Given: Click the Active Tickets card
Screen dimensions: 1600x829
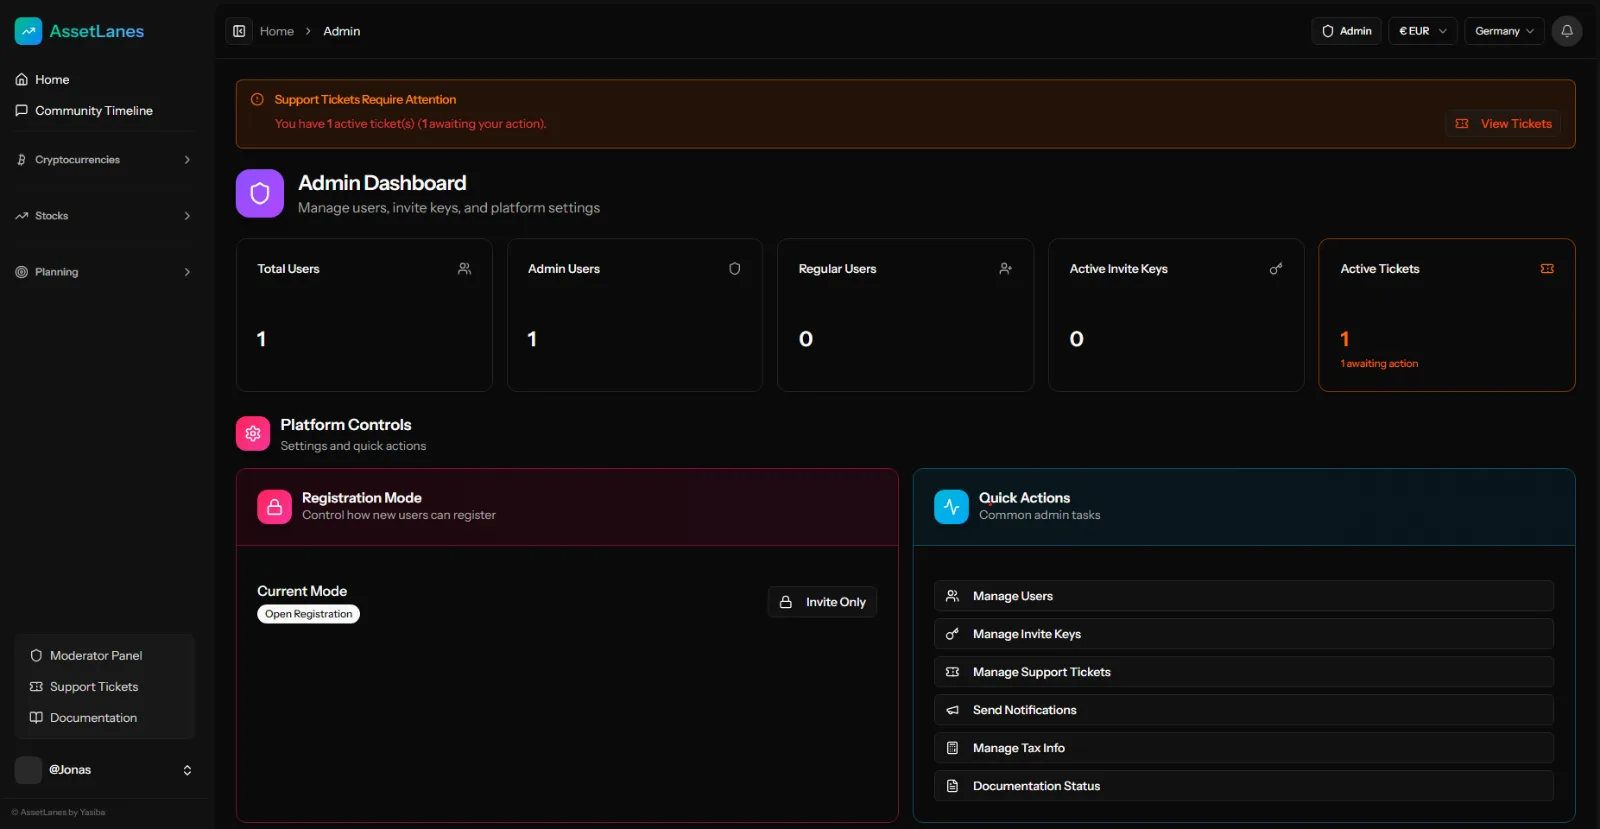Looking at the screenshot, I should tap(1447, 315).
